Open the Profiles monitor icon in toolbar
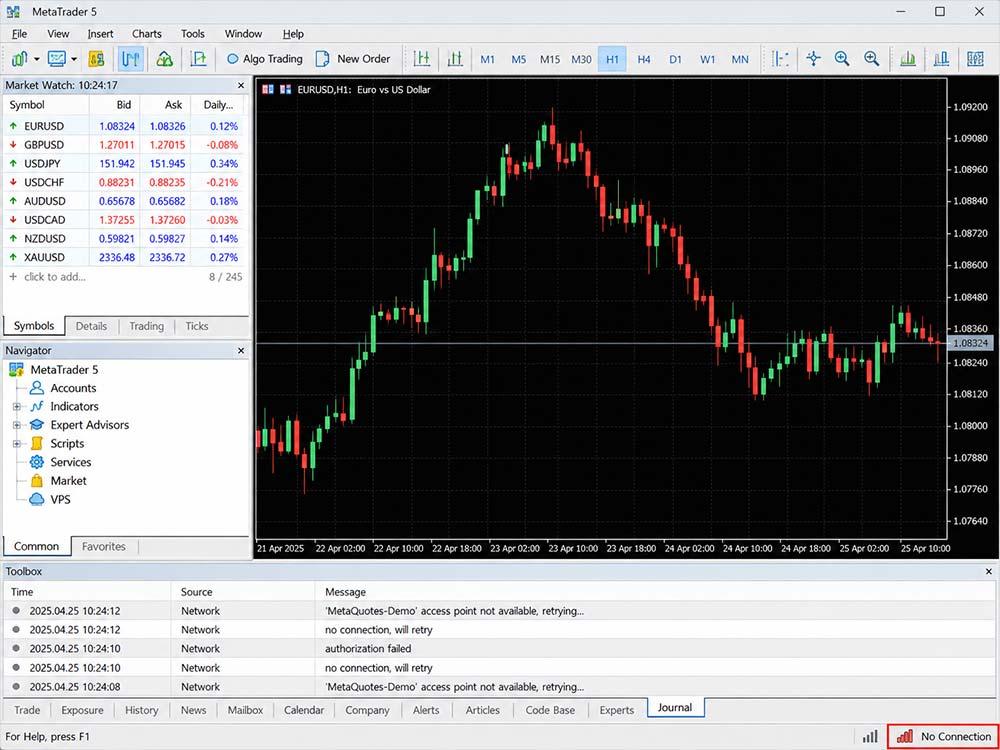This screenshot has width=1000, height=750. coord(57,59)
